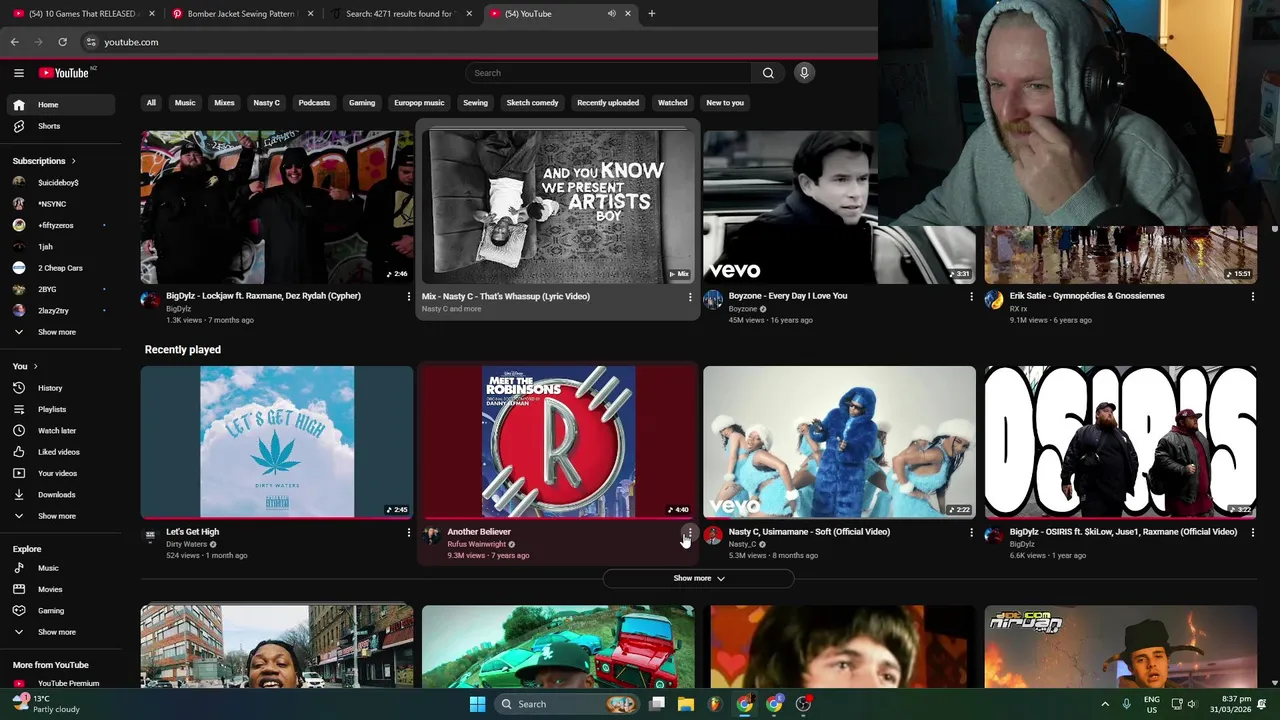
Task: Open more options for Erik Satie video
Action: pyautogui.click(x=1252, y=297)
